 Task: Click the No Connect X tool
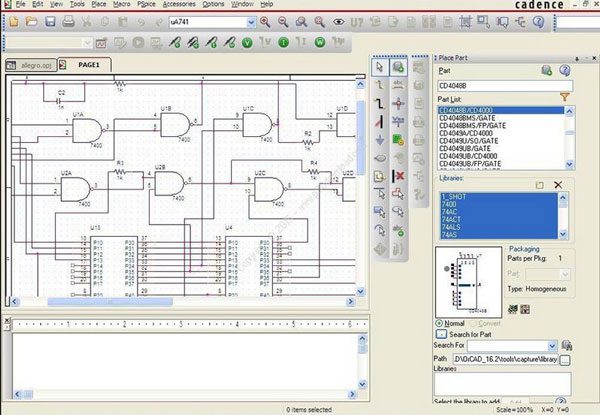coord(398,176)
